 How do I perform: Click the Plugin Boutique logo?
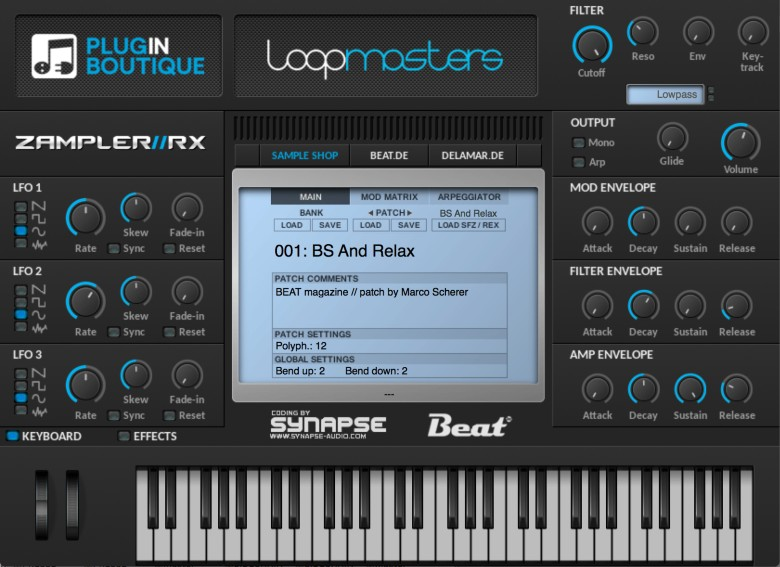(x=118, y=56)
